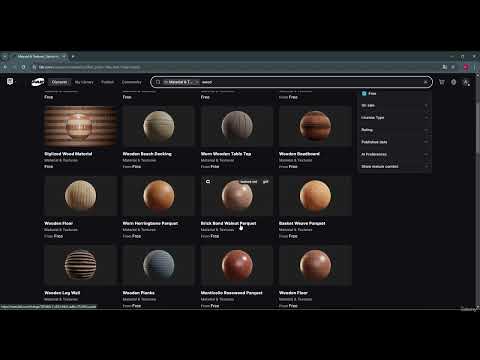
Task: Click the magnifier icon in the search bar
Action: 158,82
